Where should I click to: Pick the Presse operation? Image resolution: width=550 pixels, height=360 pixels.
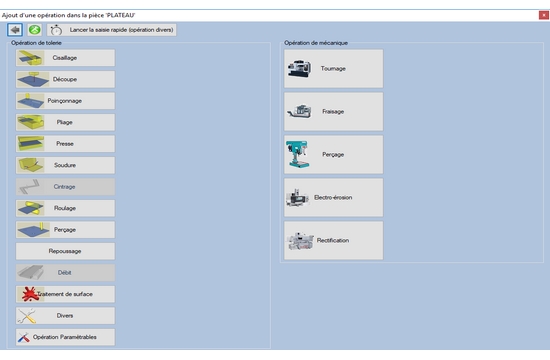click(x=65, y=144)
